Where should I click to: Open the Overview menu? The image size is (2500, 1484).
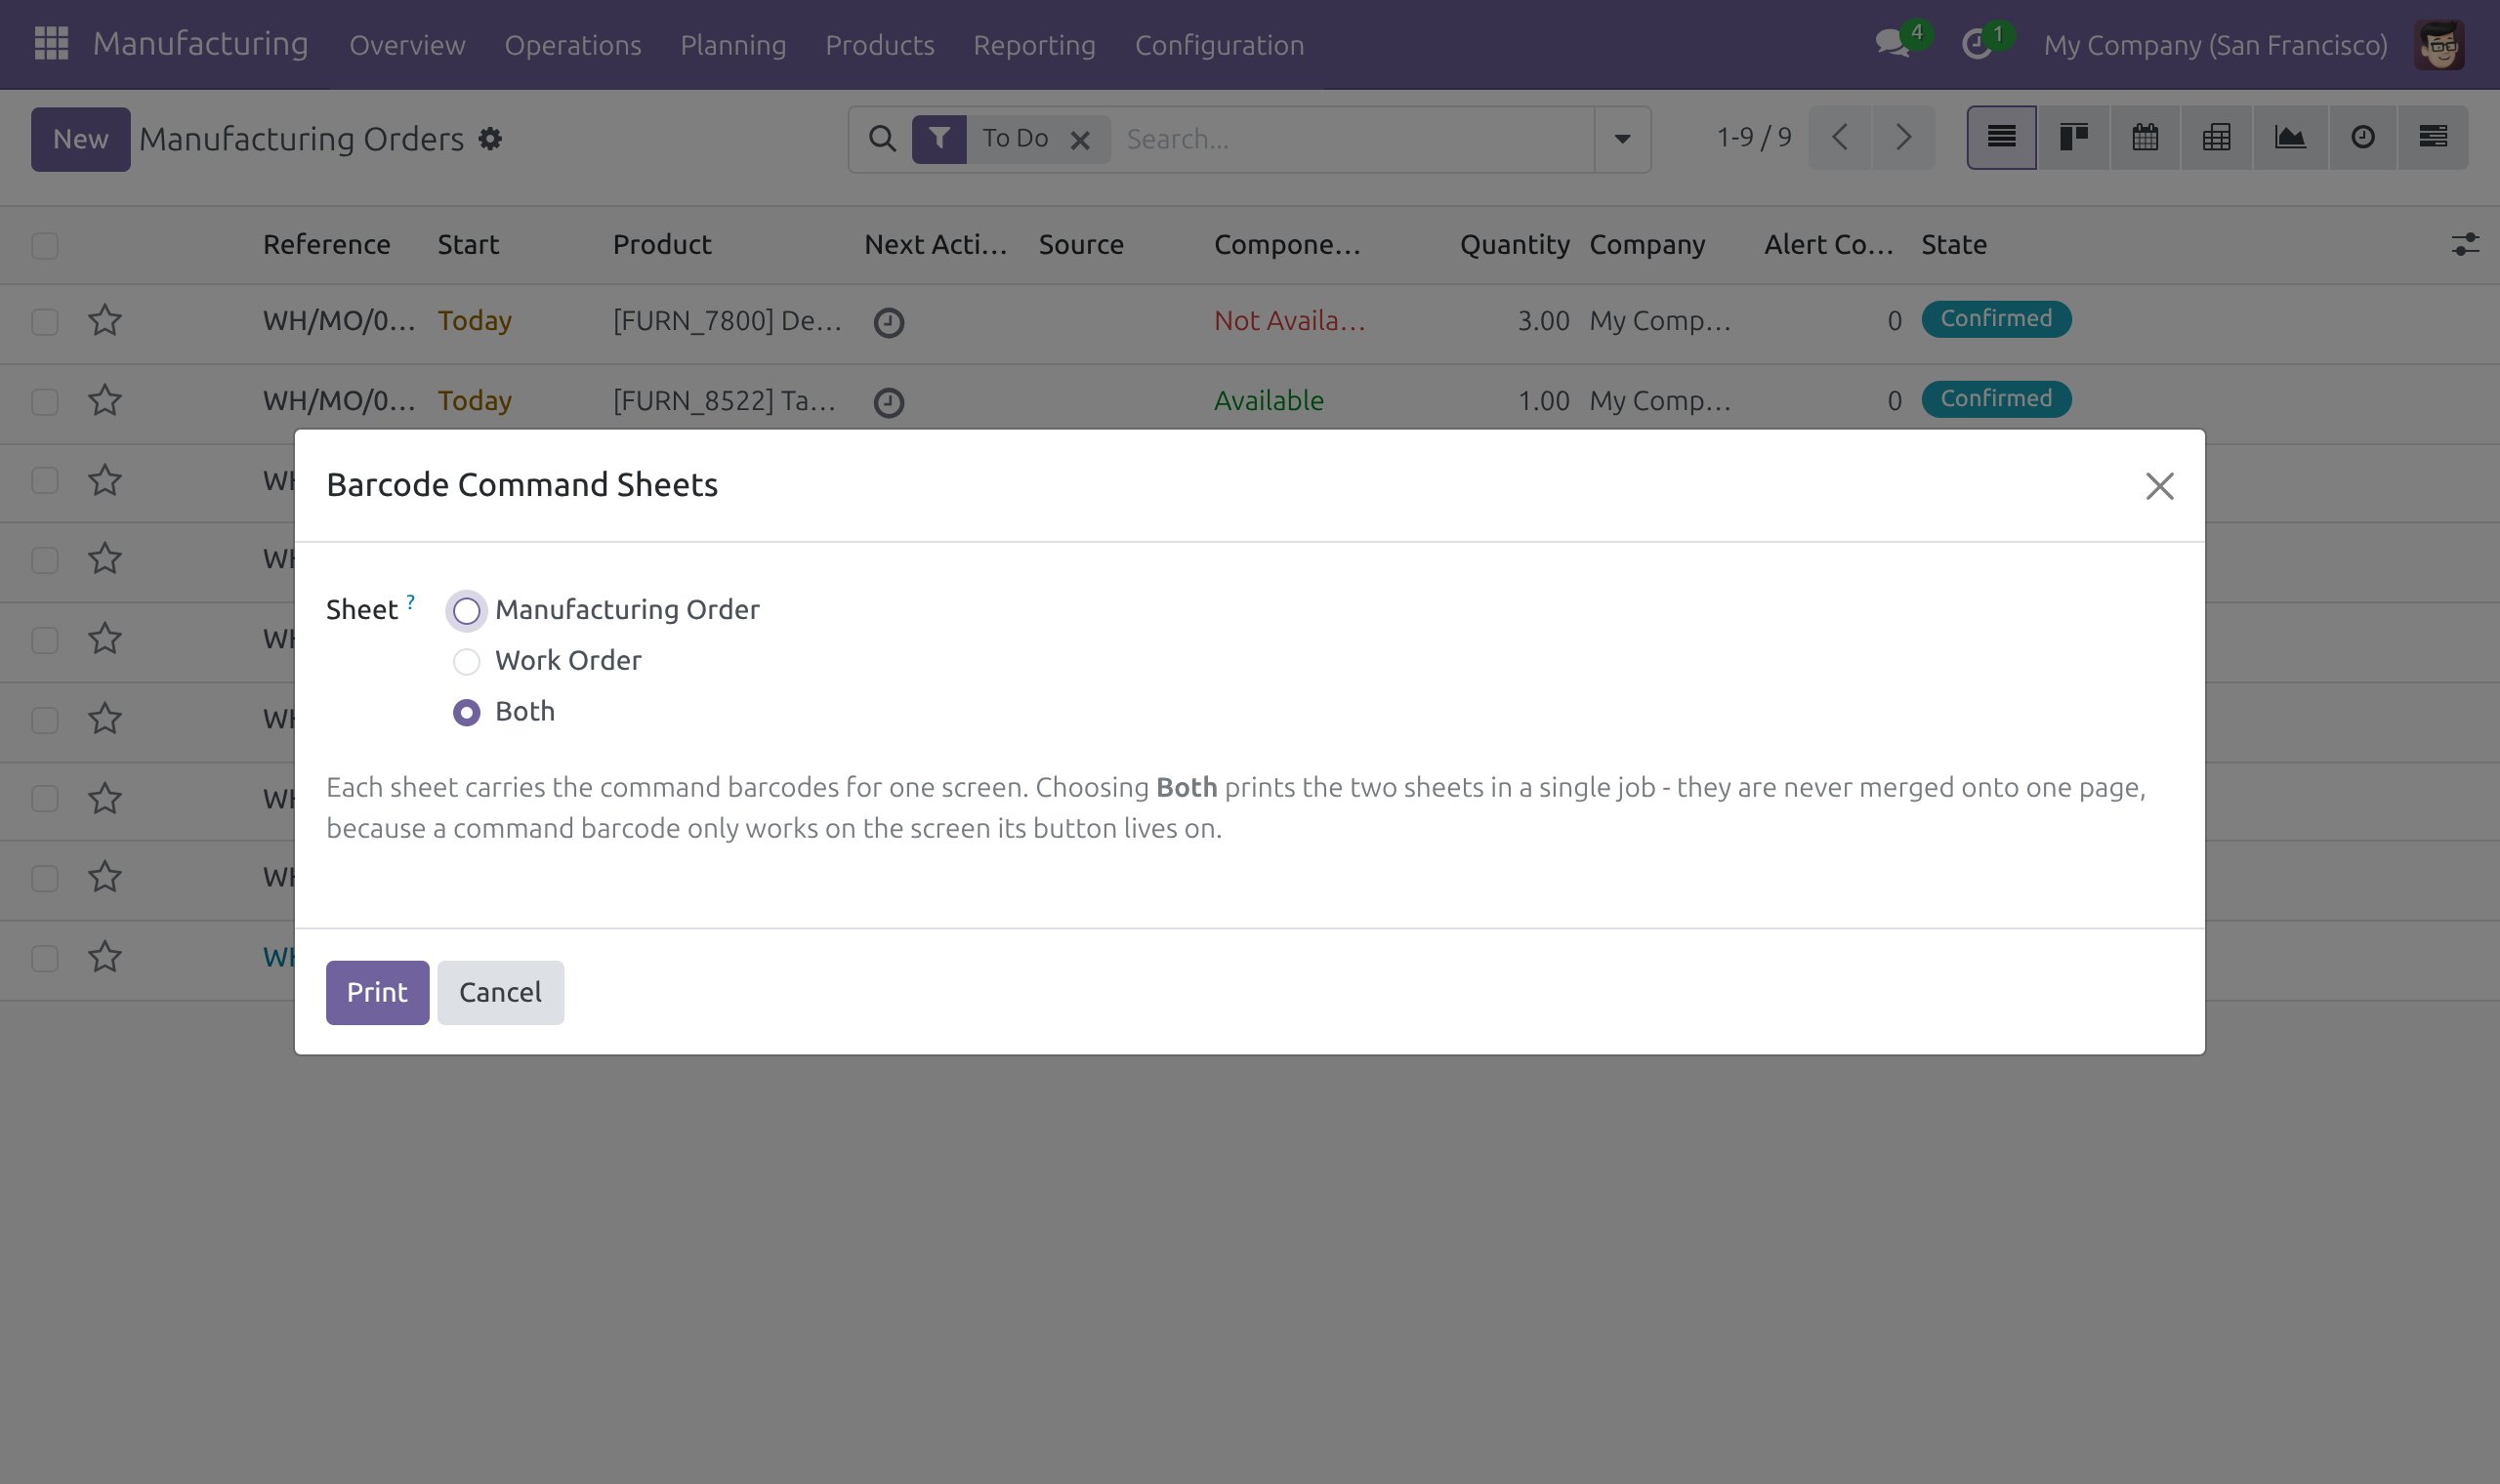coord(407,45)
